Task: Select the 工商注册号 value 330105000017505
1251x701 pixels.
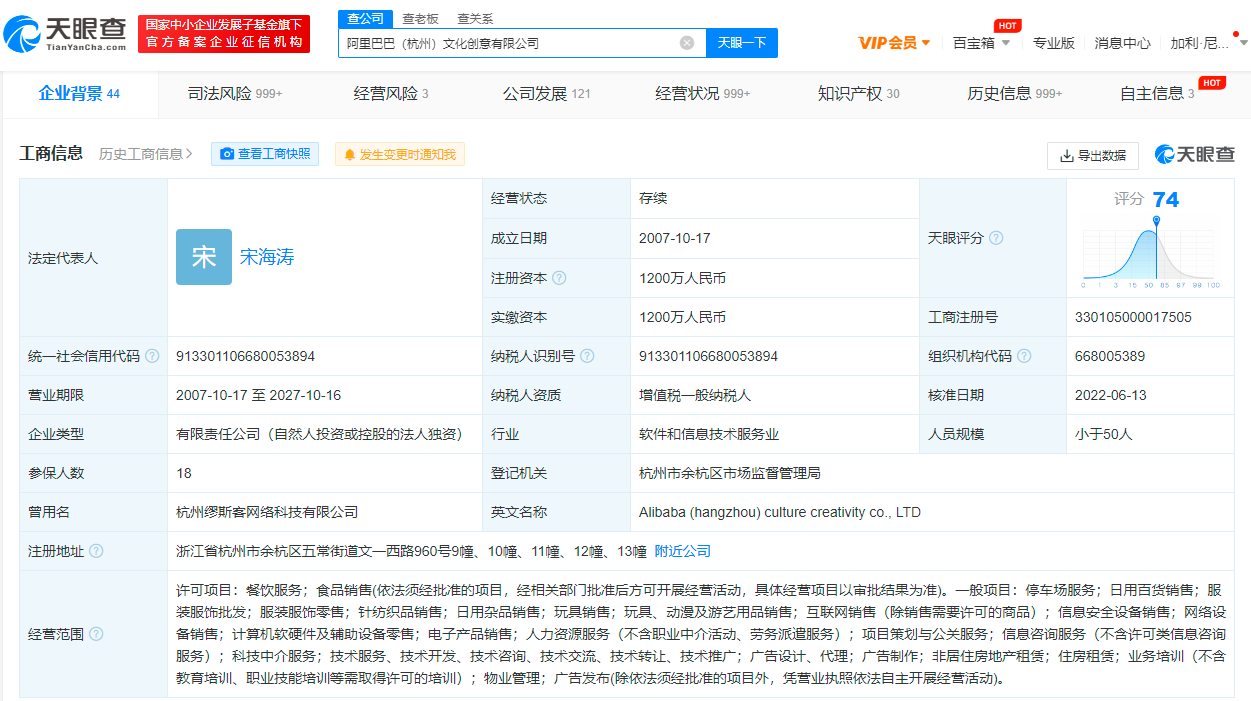Action: click(x=1133, y=317)
